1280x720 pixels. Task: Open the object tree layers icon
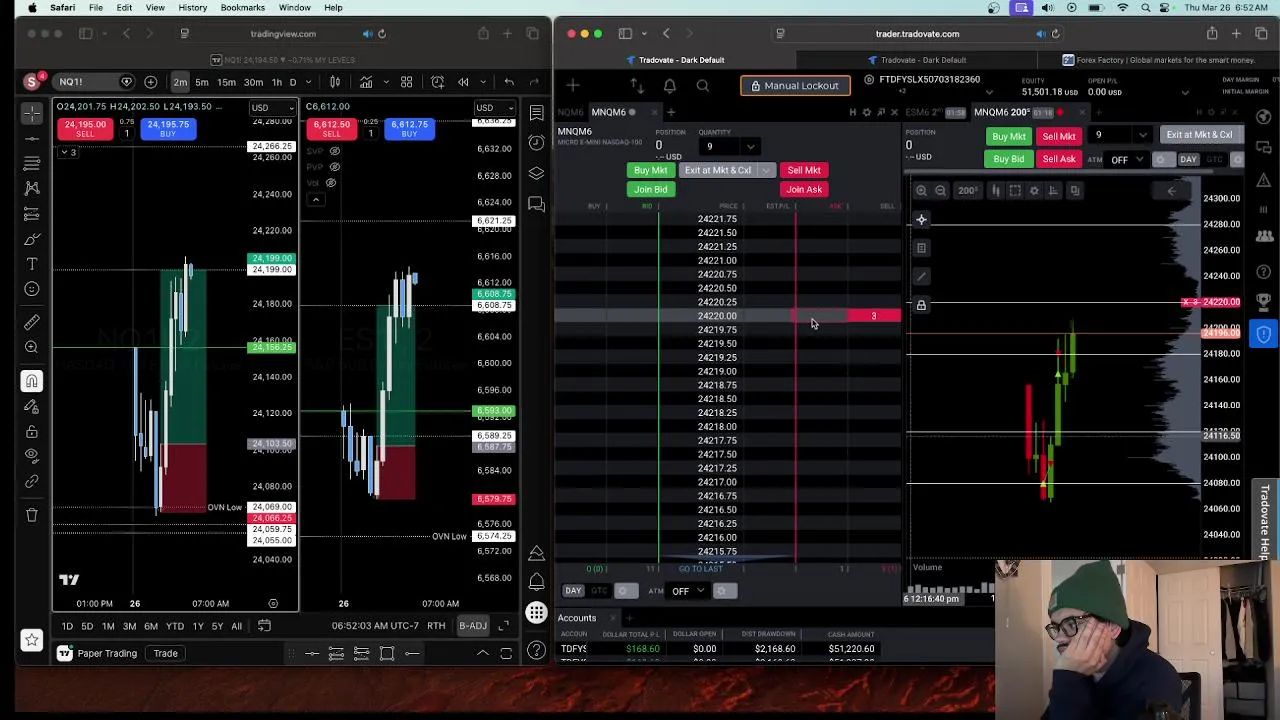tap(537, 173)
